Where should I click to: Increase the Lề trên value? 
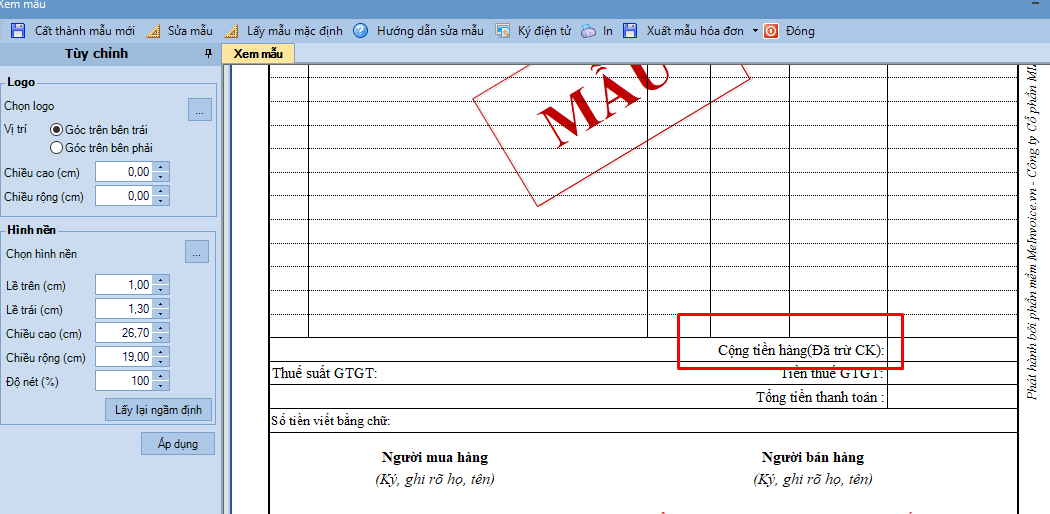click(x=161, y=280)
